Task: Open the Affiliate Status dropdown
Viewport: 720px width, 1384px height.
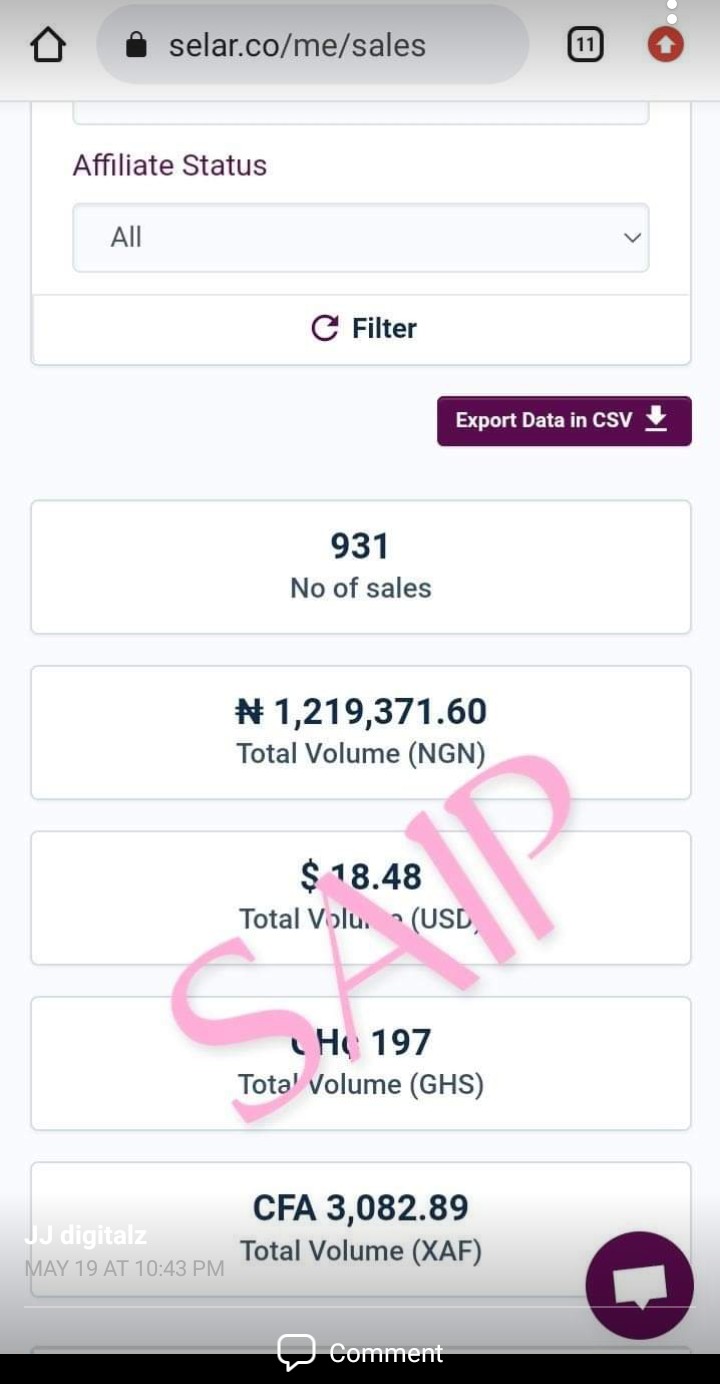Action: pyautogui.click(x=360, y=238)
